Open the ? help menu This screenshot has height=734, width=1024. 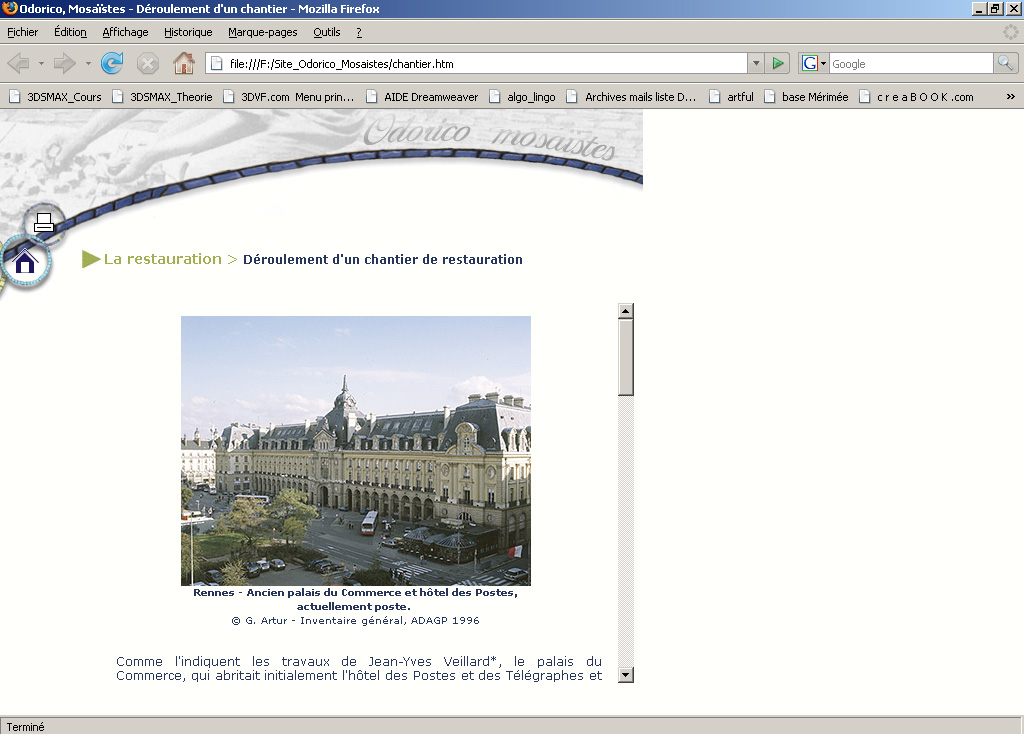click(359, 32)
